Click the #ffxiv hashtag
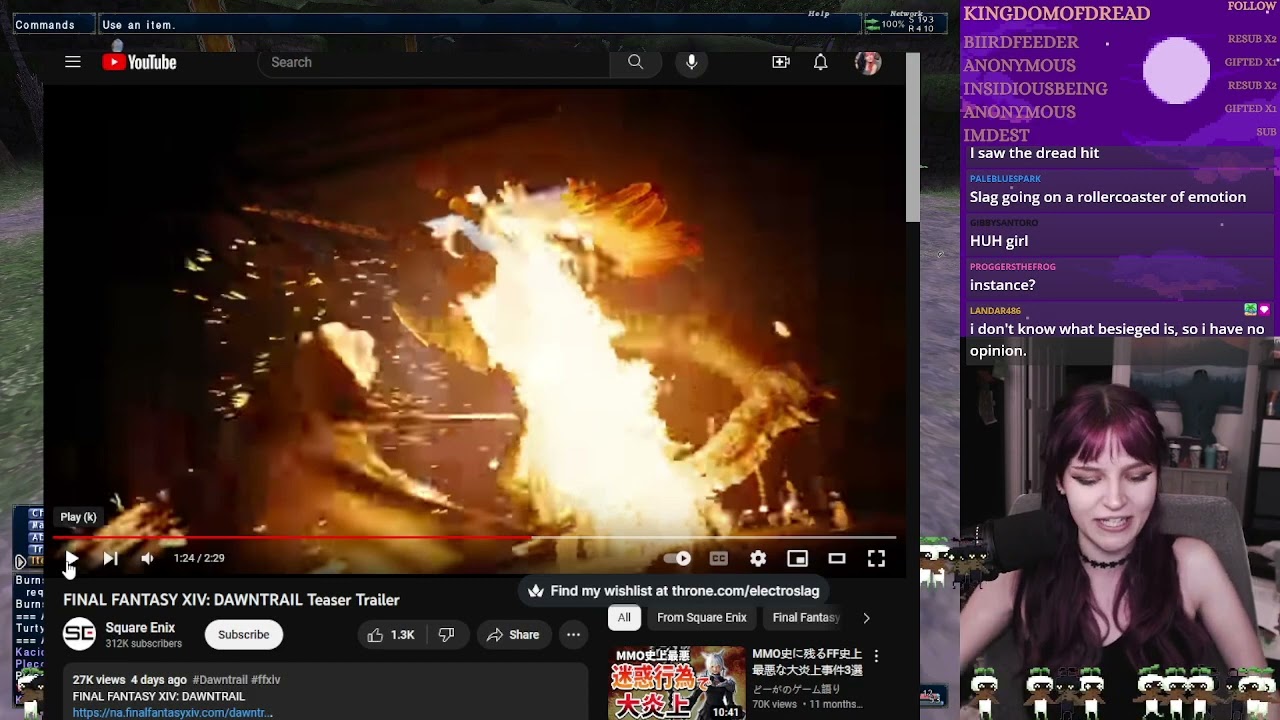 tap(266, 679)
